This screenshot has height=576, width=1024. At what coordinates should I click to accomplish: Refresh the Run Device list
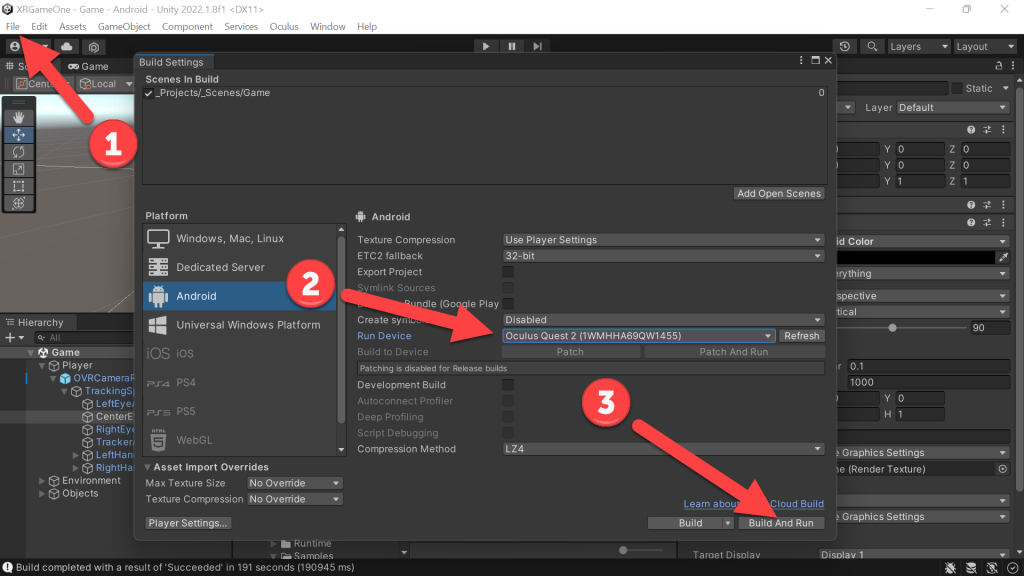tap(801, 336)
